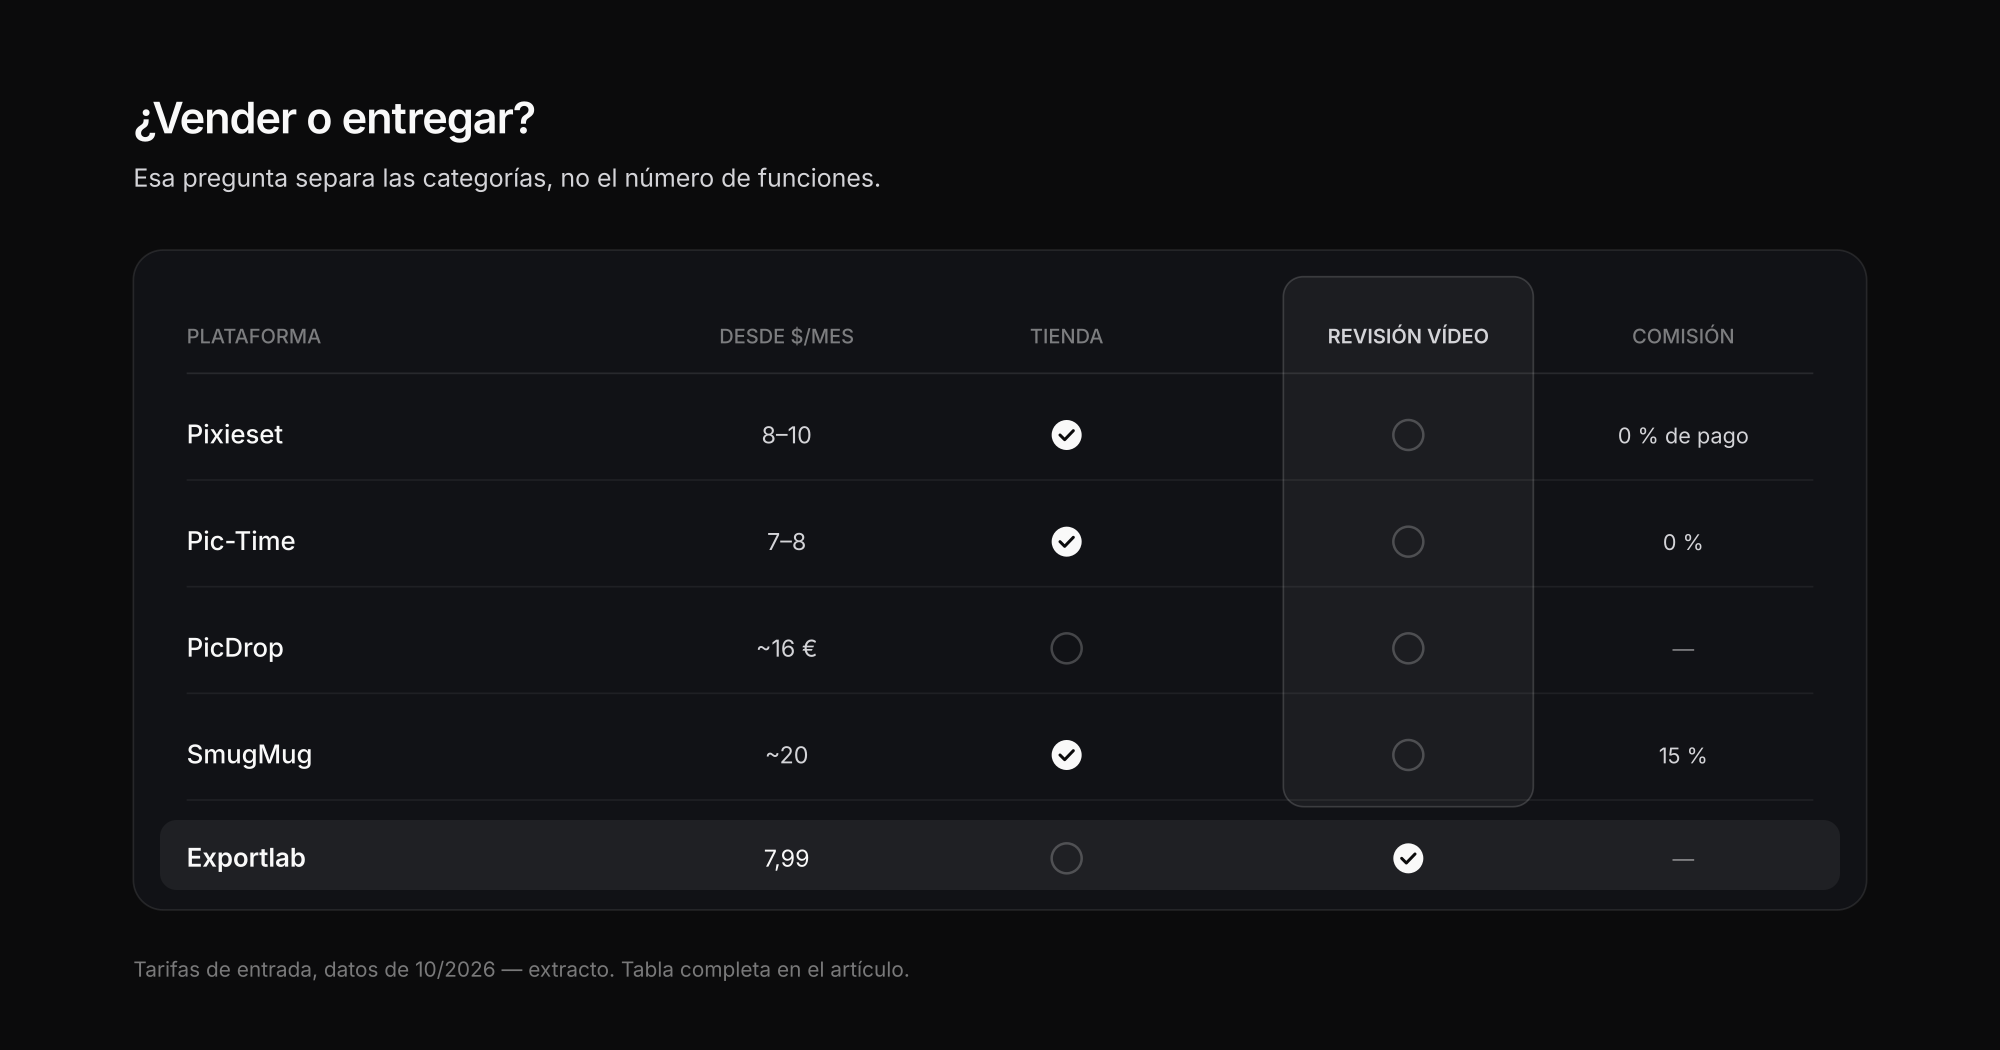
Task: Click the Pixieset platform name
Action: point(235,434)
